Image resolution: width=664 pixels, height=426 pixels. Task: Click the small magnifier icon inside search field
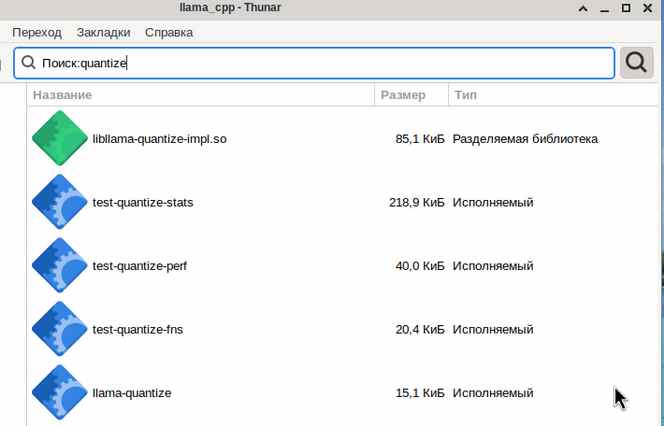[28, 63]
